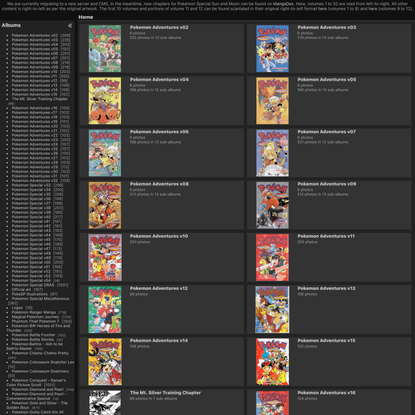
Task: Open the Pokemon Adventures v07 cover thumbnail
Action: tap(272, 153)
